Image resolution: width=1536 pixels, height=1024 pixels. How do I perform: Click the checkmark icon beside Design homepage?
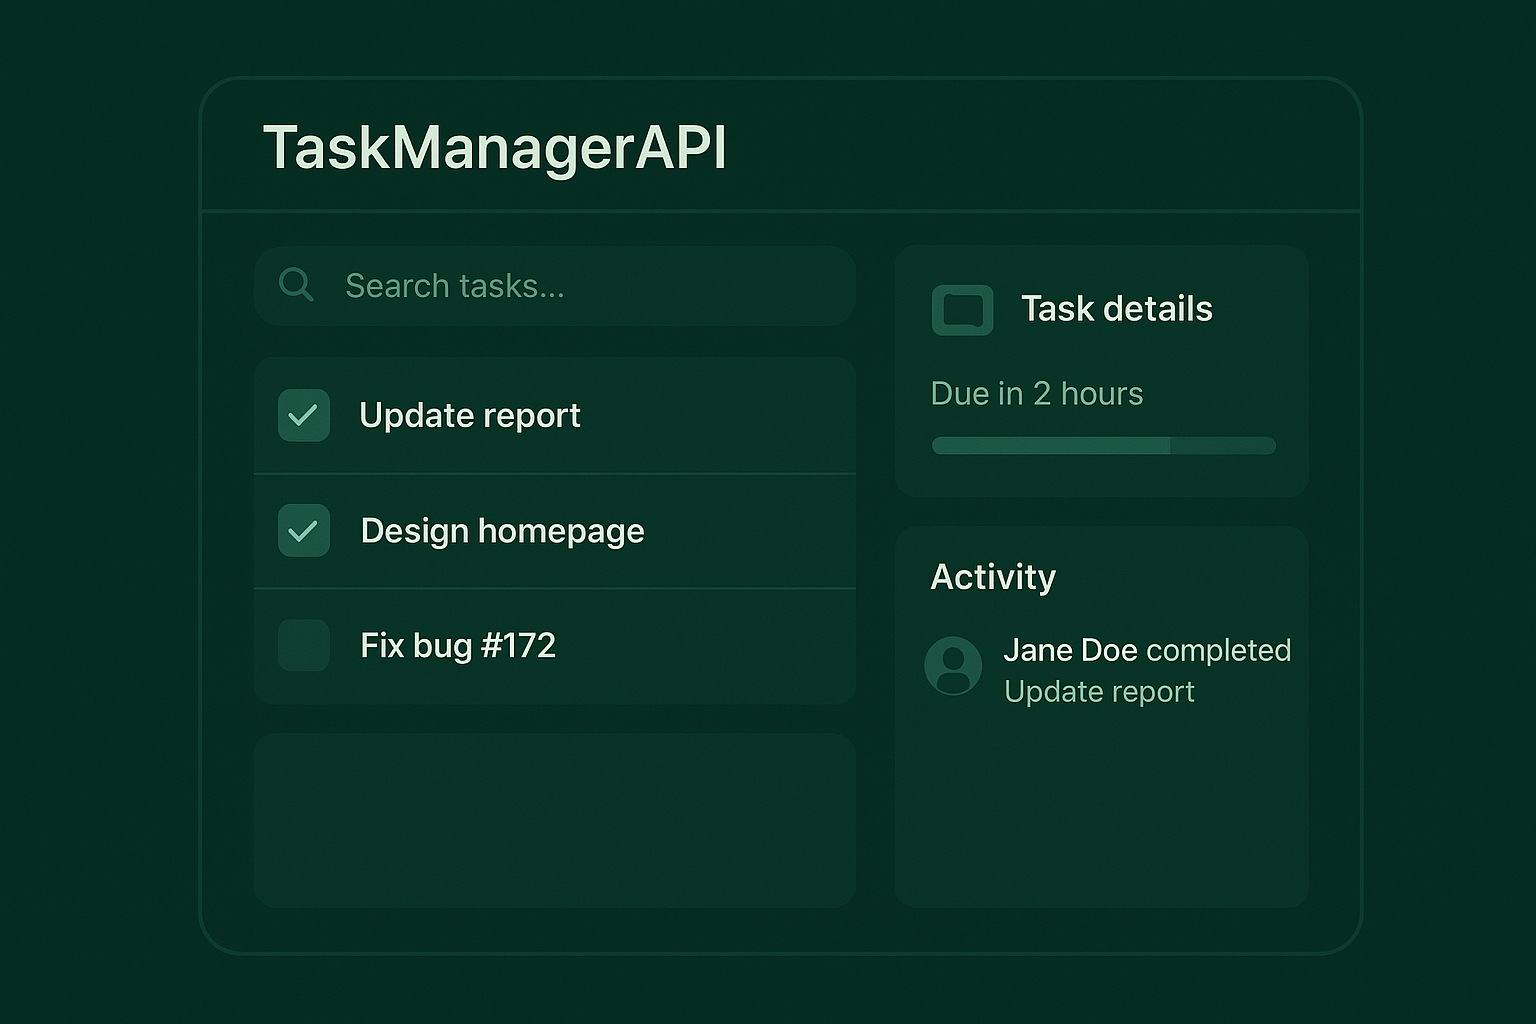[x=303, y=531]
